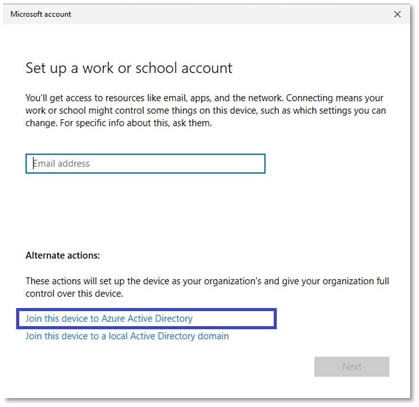Image resolution: width=419 pixels, height=407 pixels.
Task: Click the words control over this device
Action: click(74, 294)
